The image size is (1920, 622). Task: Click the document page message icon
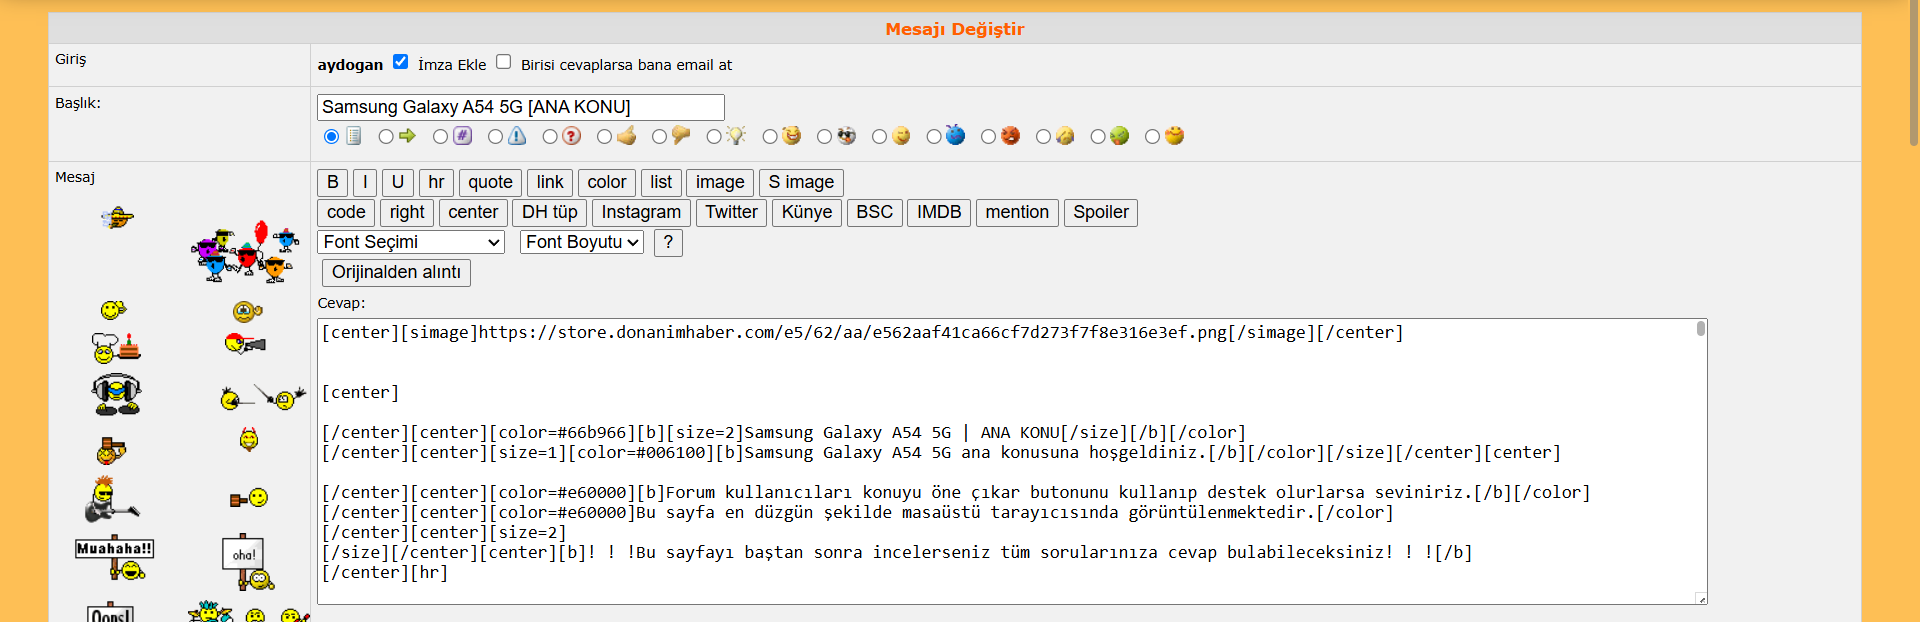354,136
